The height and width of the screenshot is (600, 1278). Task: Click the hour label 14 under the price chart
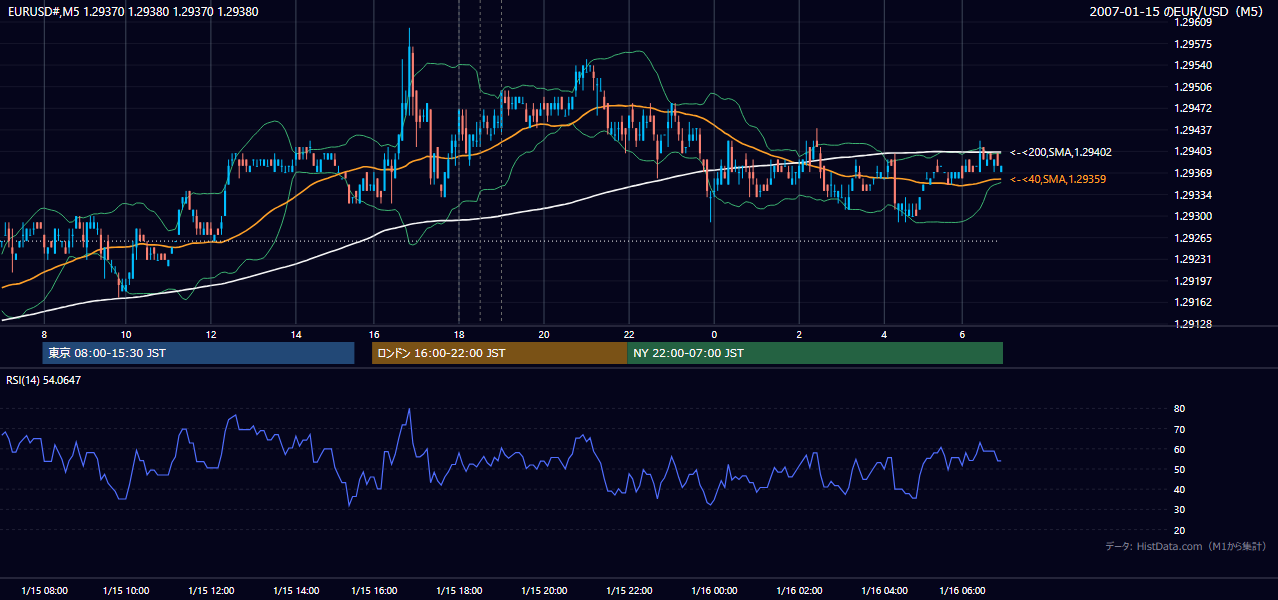pos(297,333)
